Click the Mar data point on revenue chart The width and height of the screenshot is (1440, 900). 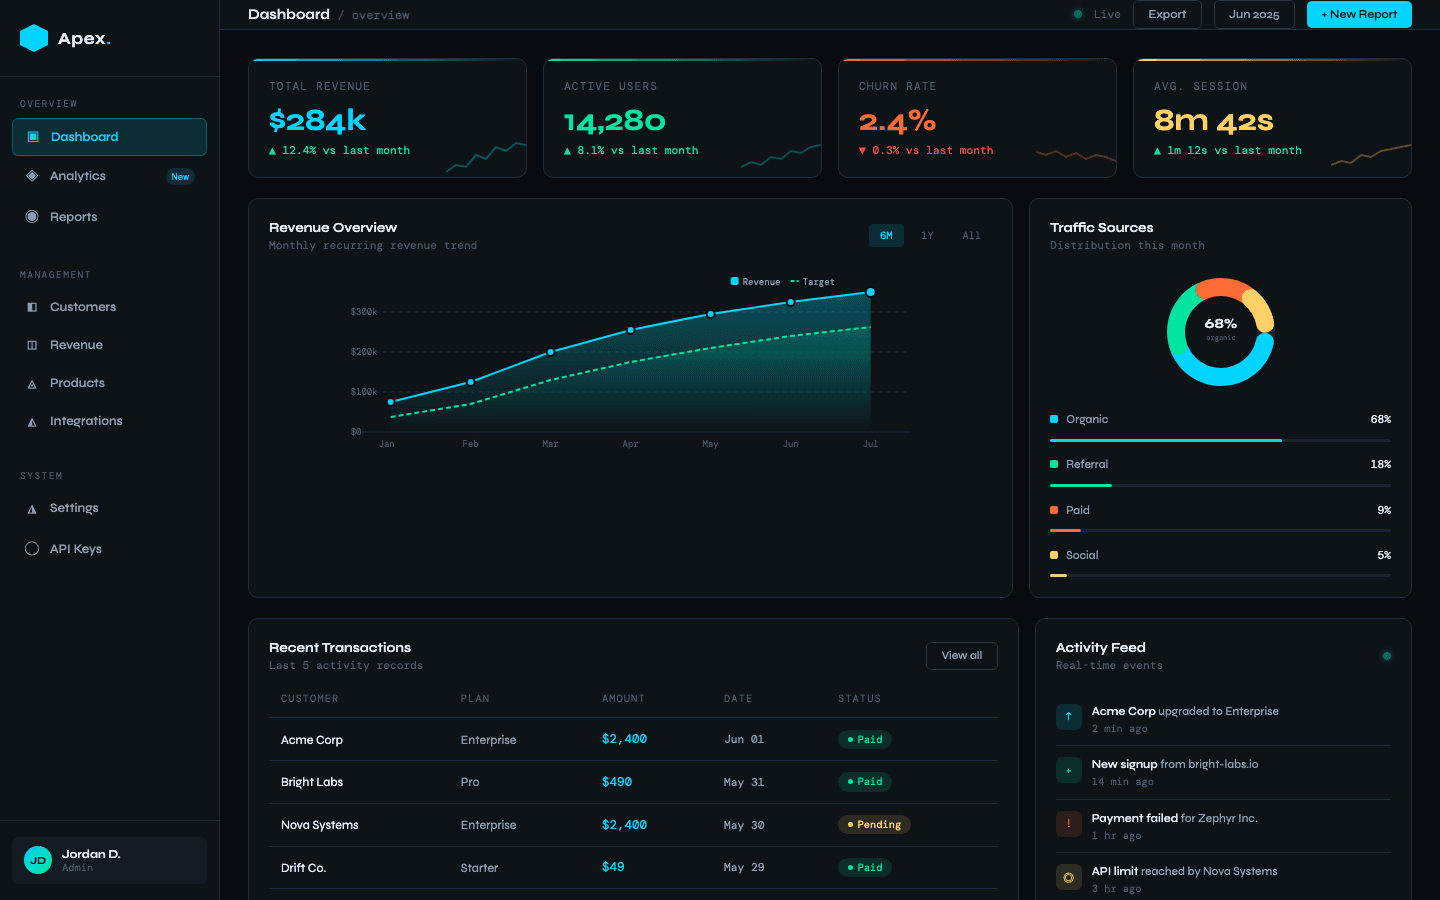[551, 352]
